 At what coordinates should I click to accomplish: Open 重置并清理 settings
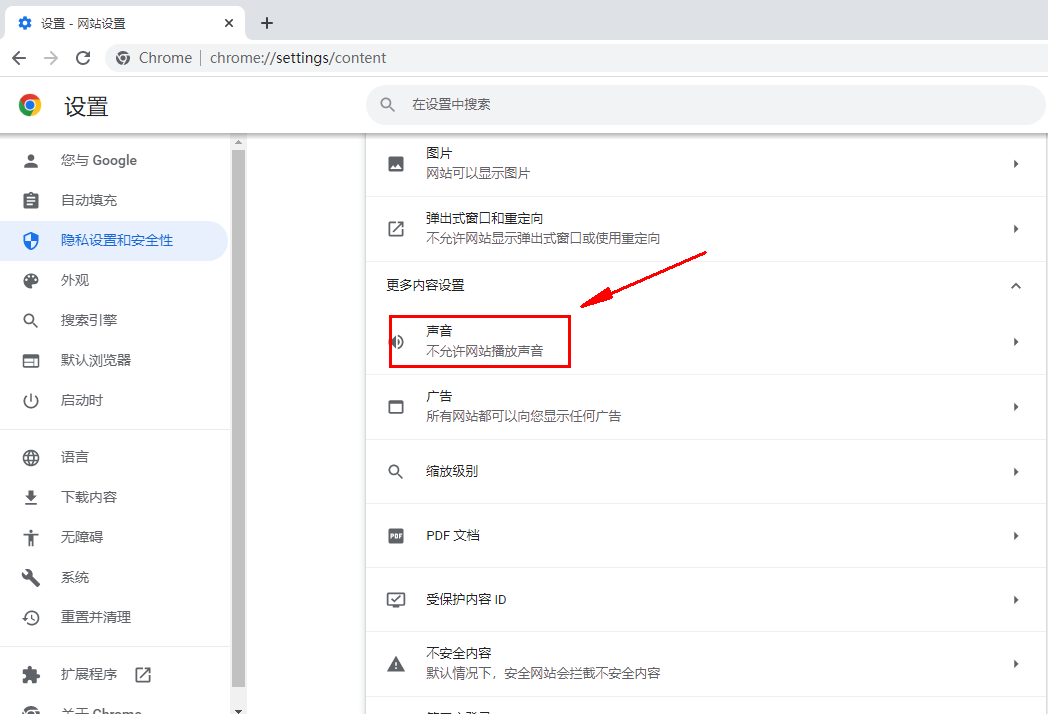pyautogui.click(x=114, y=618)
